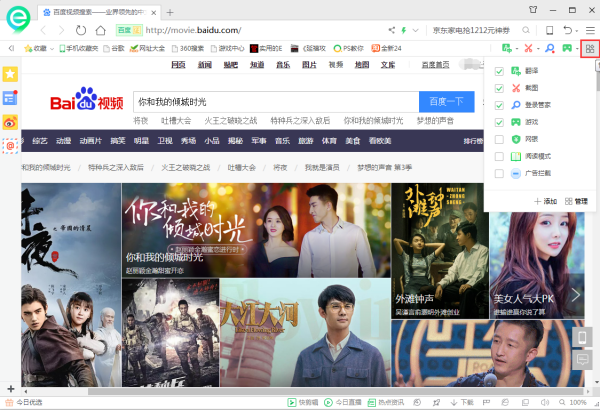Viewport: 600px width, 410px height.
Task: Collapse the sidebar using the bookmarks bar arrow
Action: (x=11, y=48)
